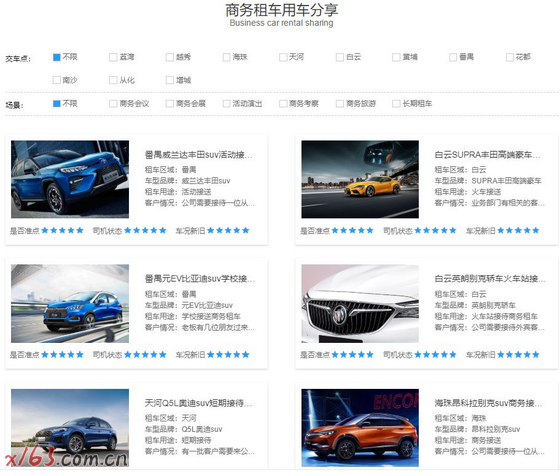Check the 从化 pickup location checkbox
The image size is (560, 476).
(113, 80)
